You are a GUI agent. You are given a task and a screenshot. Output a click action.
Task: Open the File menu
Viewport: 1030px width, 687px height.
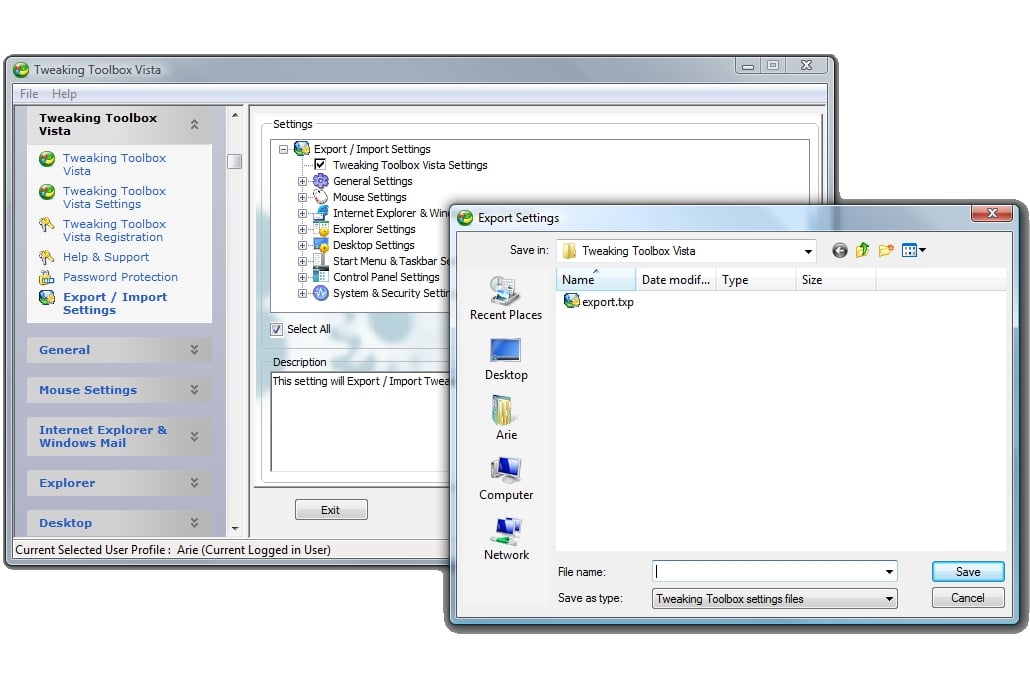click(x=27, y=93)
